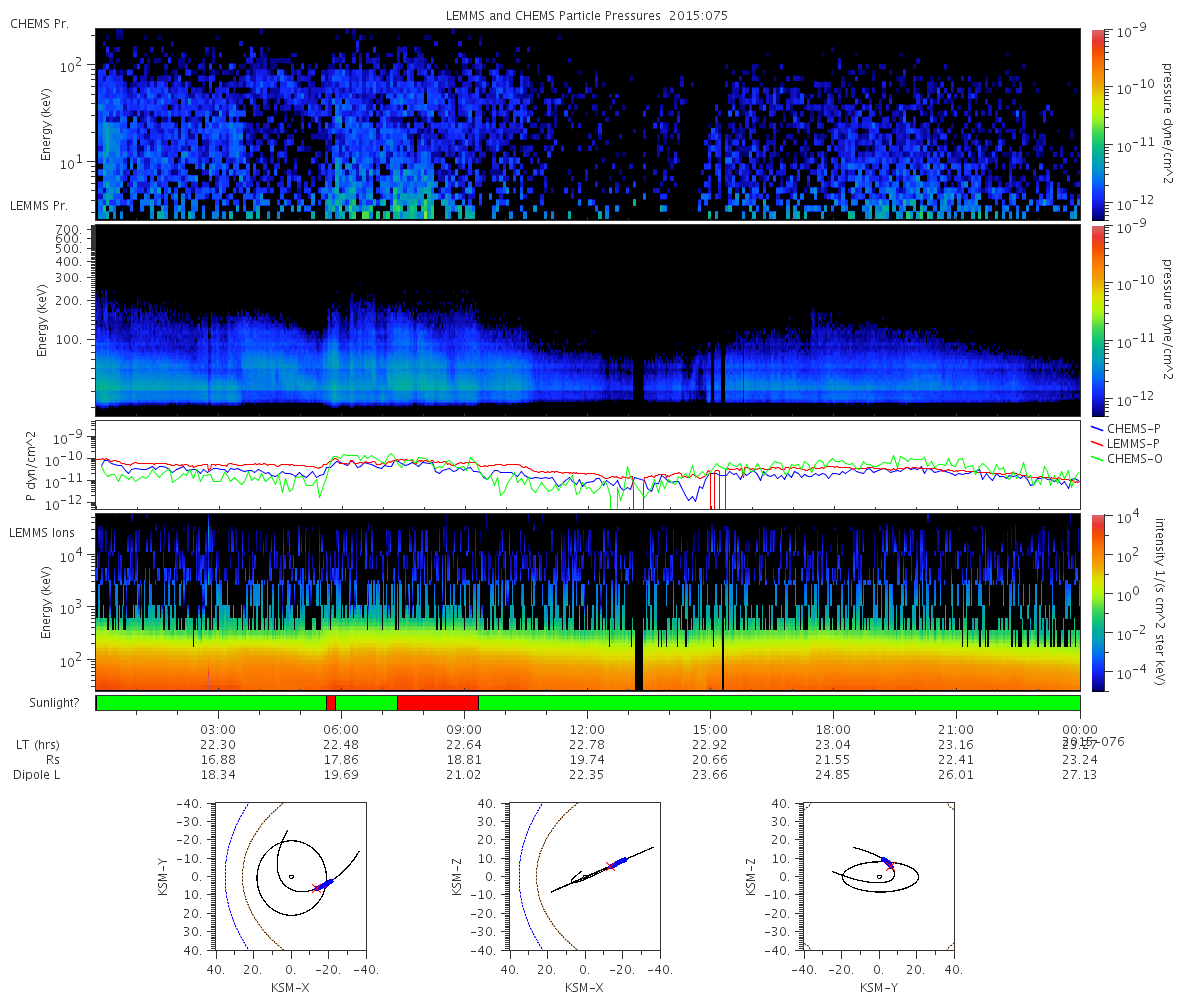Click the CHEMS-P legend entry
1200x1000 pixels.
pos(1125,428)
